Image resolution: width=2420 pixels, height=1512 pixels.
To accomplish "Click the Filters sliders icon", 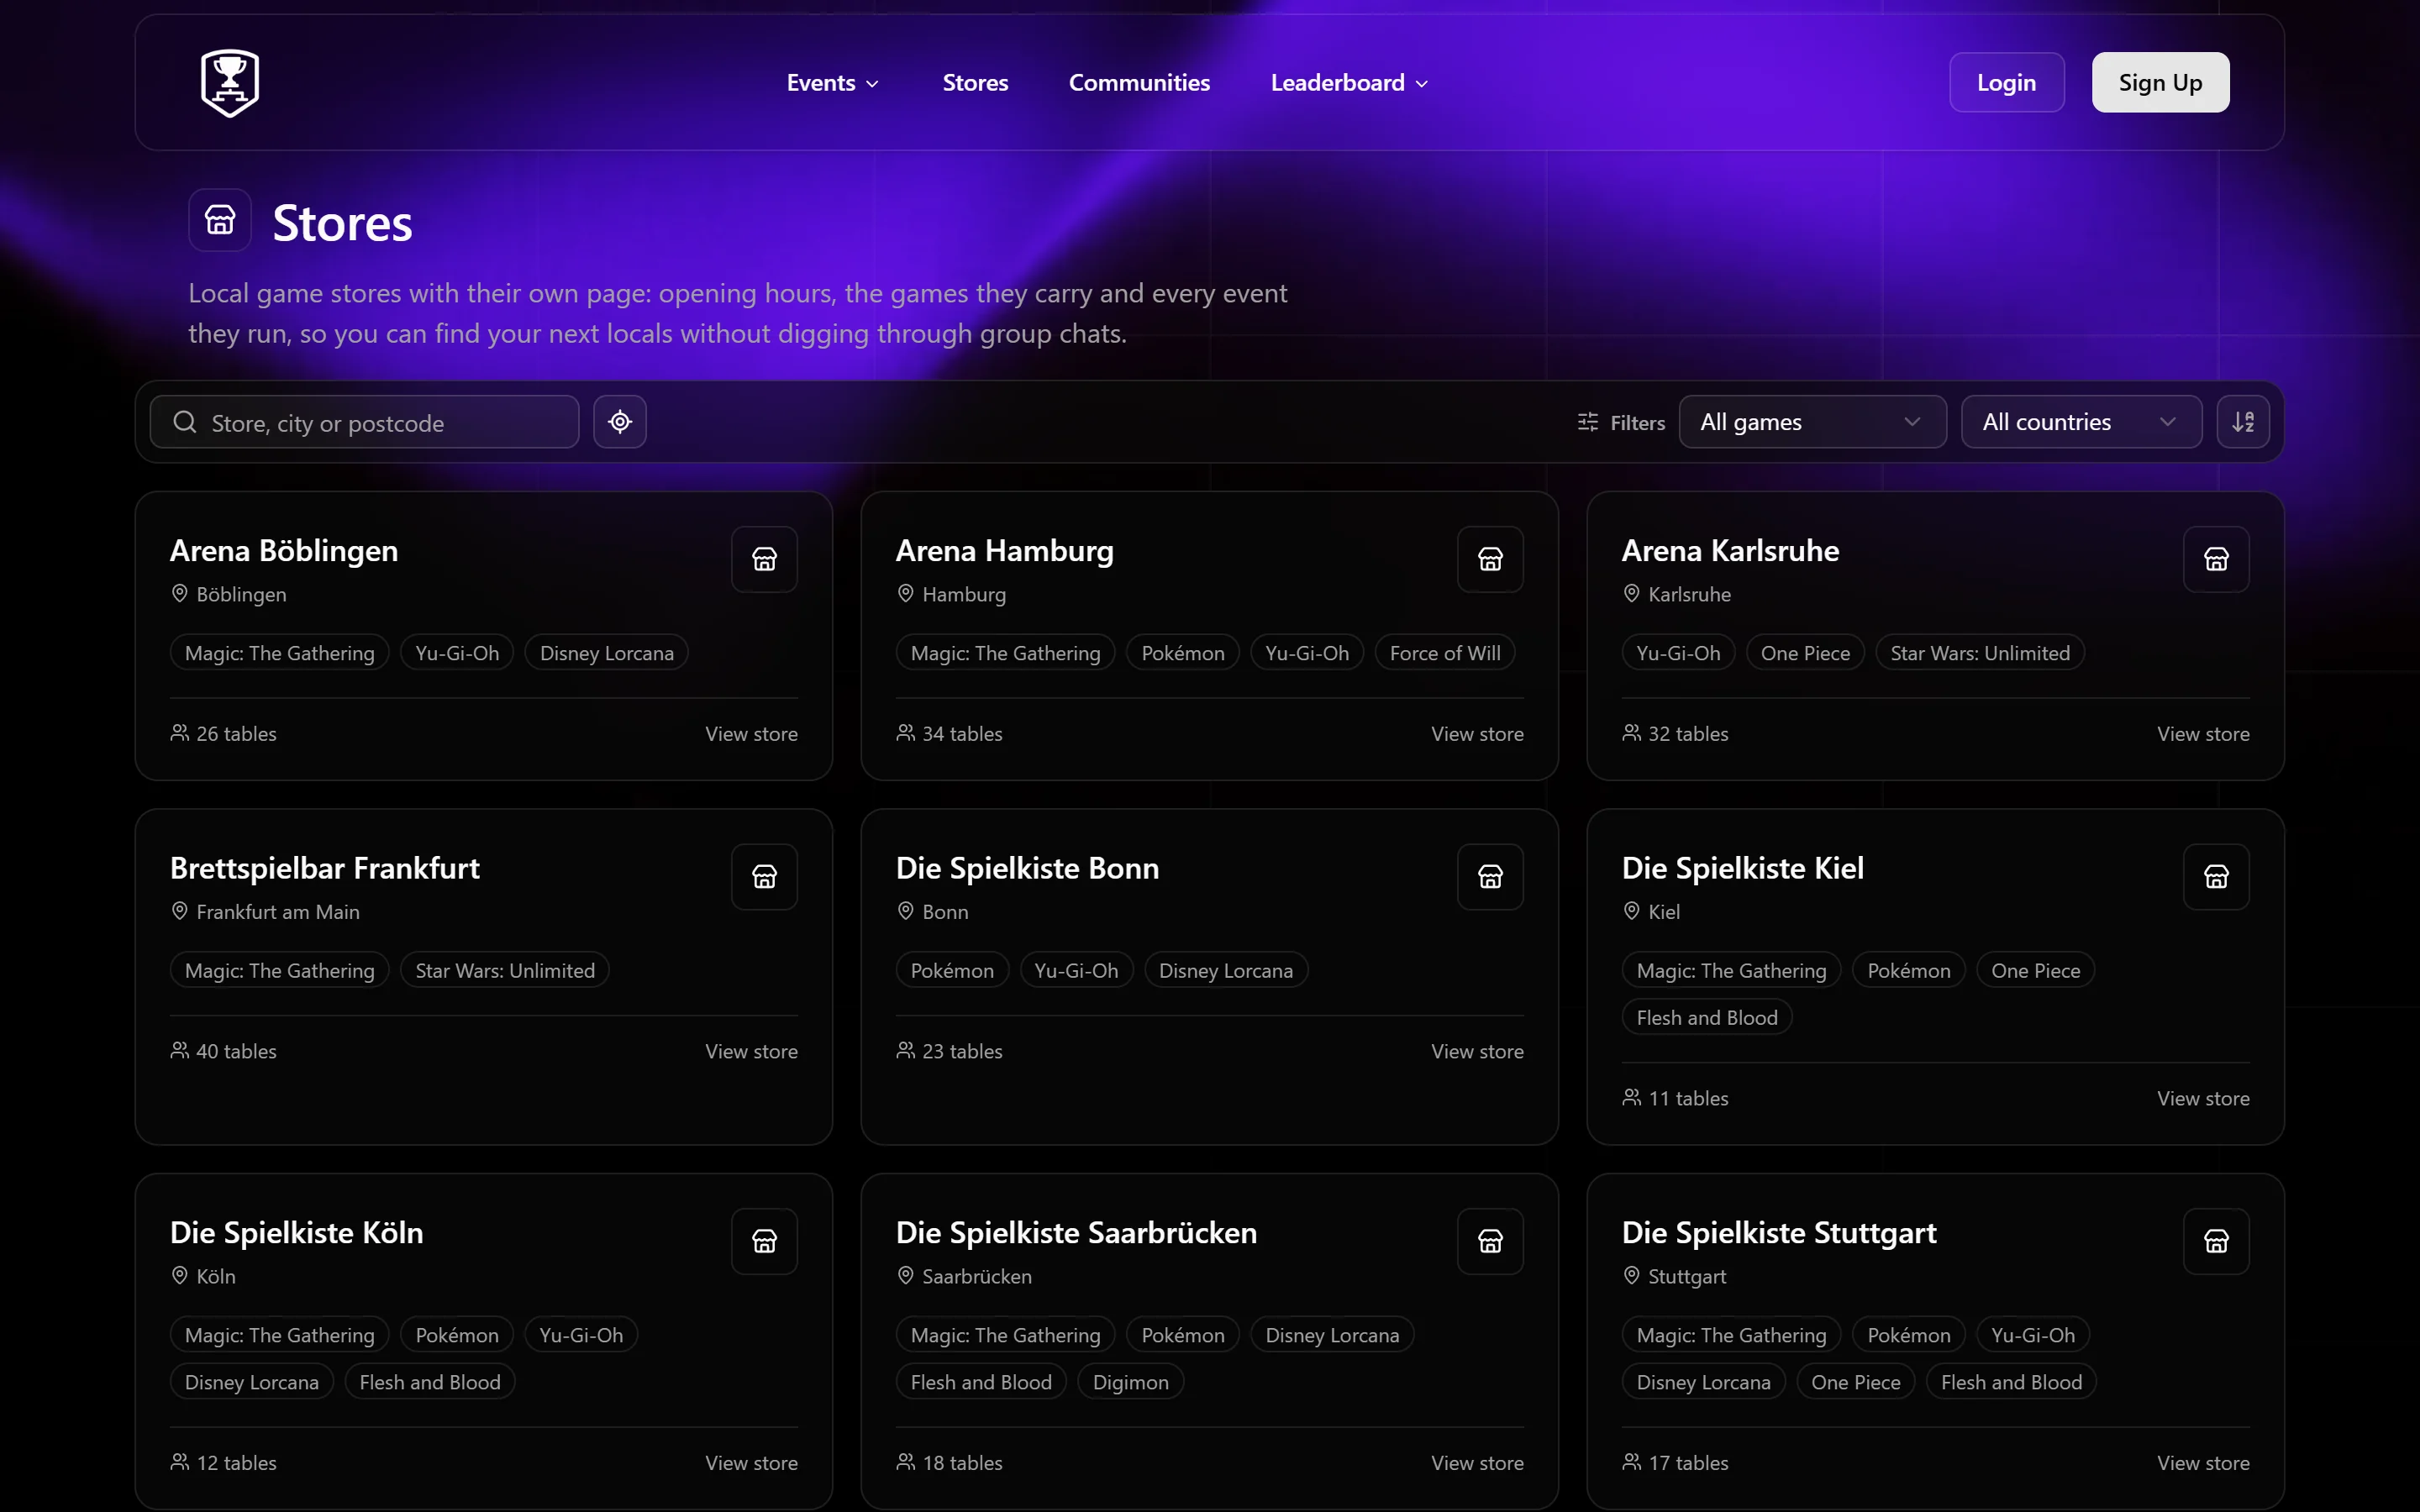I will [1587, 422].
